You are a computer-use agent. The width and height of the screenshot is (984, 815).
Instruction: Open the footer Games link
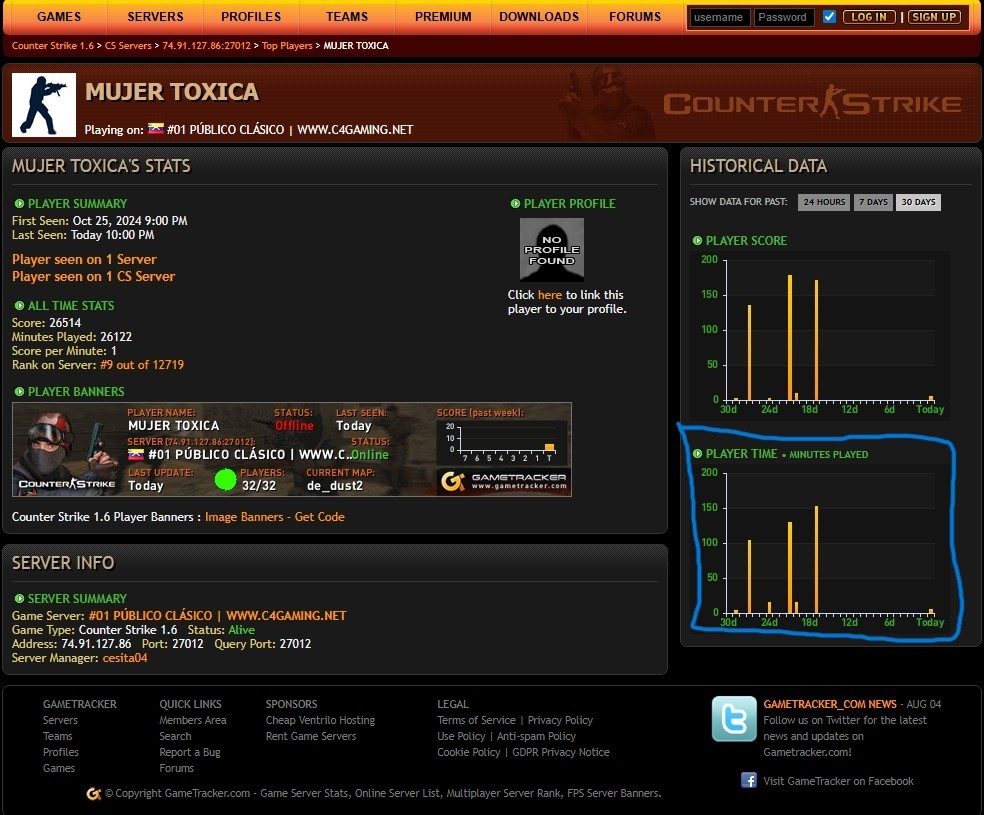[x=59, y=769]
